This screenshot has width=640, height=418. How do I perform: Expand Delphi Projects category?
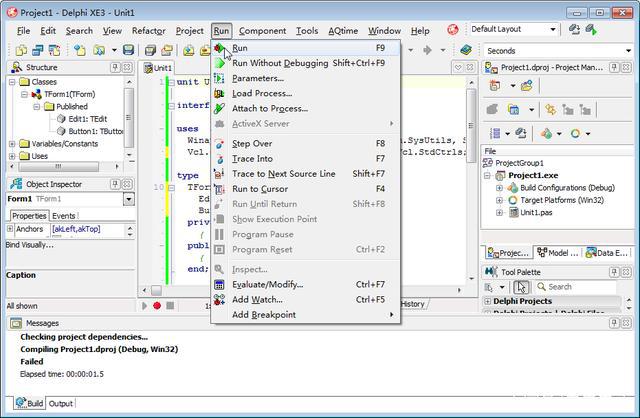487,301
